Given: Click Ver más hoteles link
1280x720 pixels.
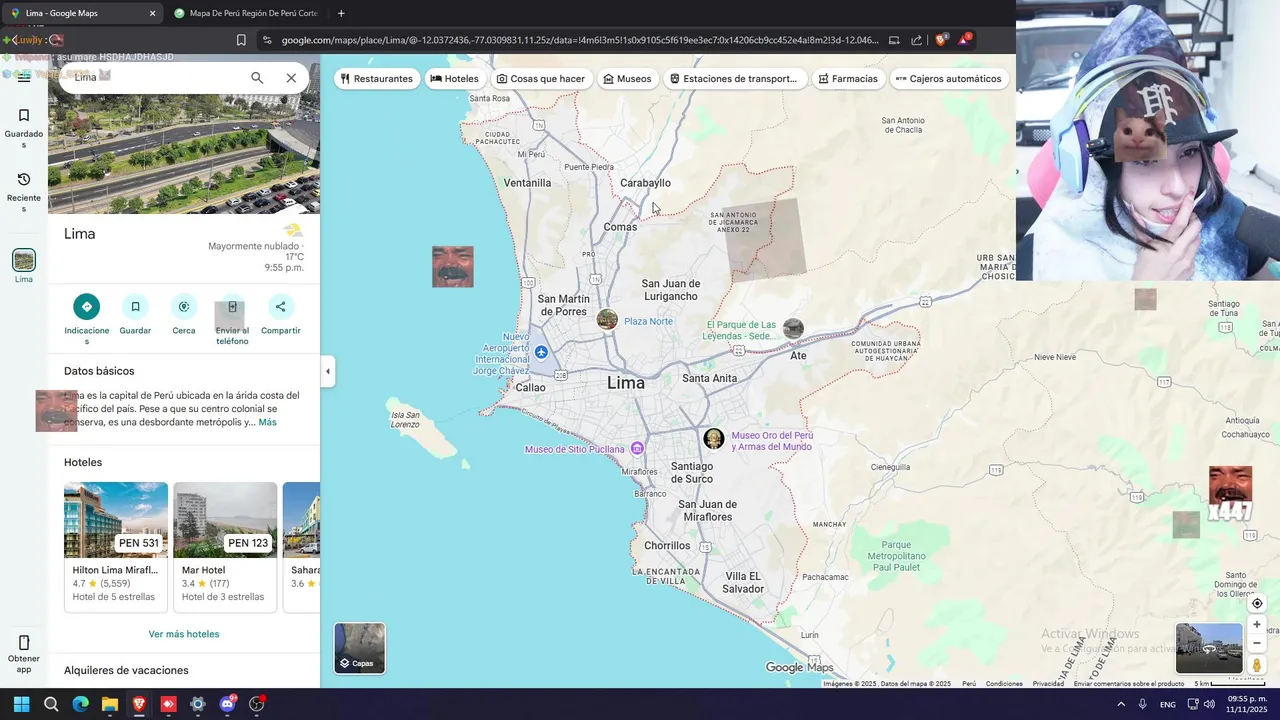Looking at the screenshot, I should (184, 634).
